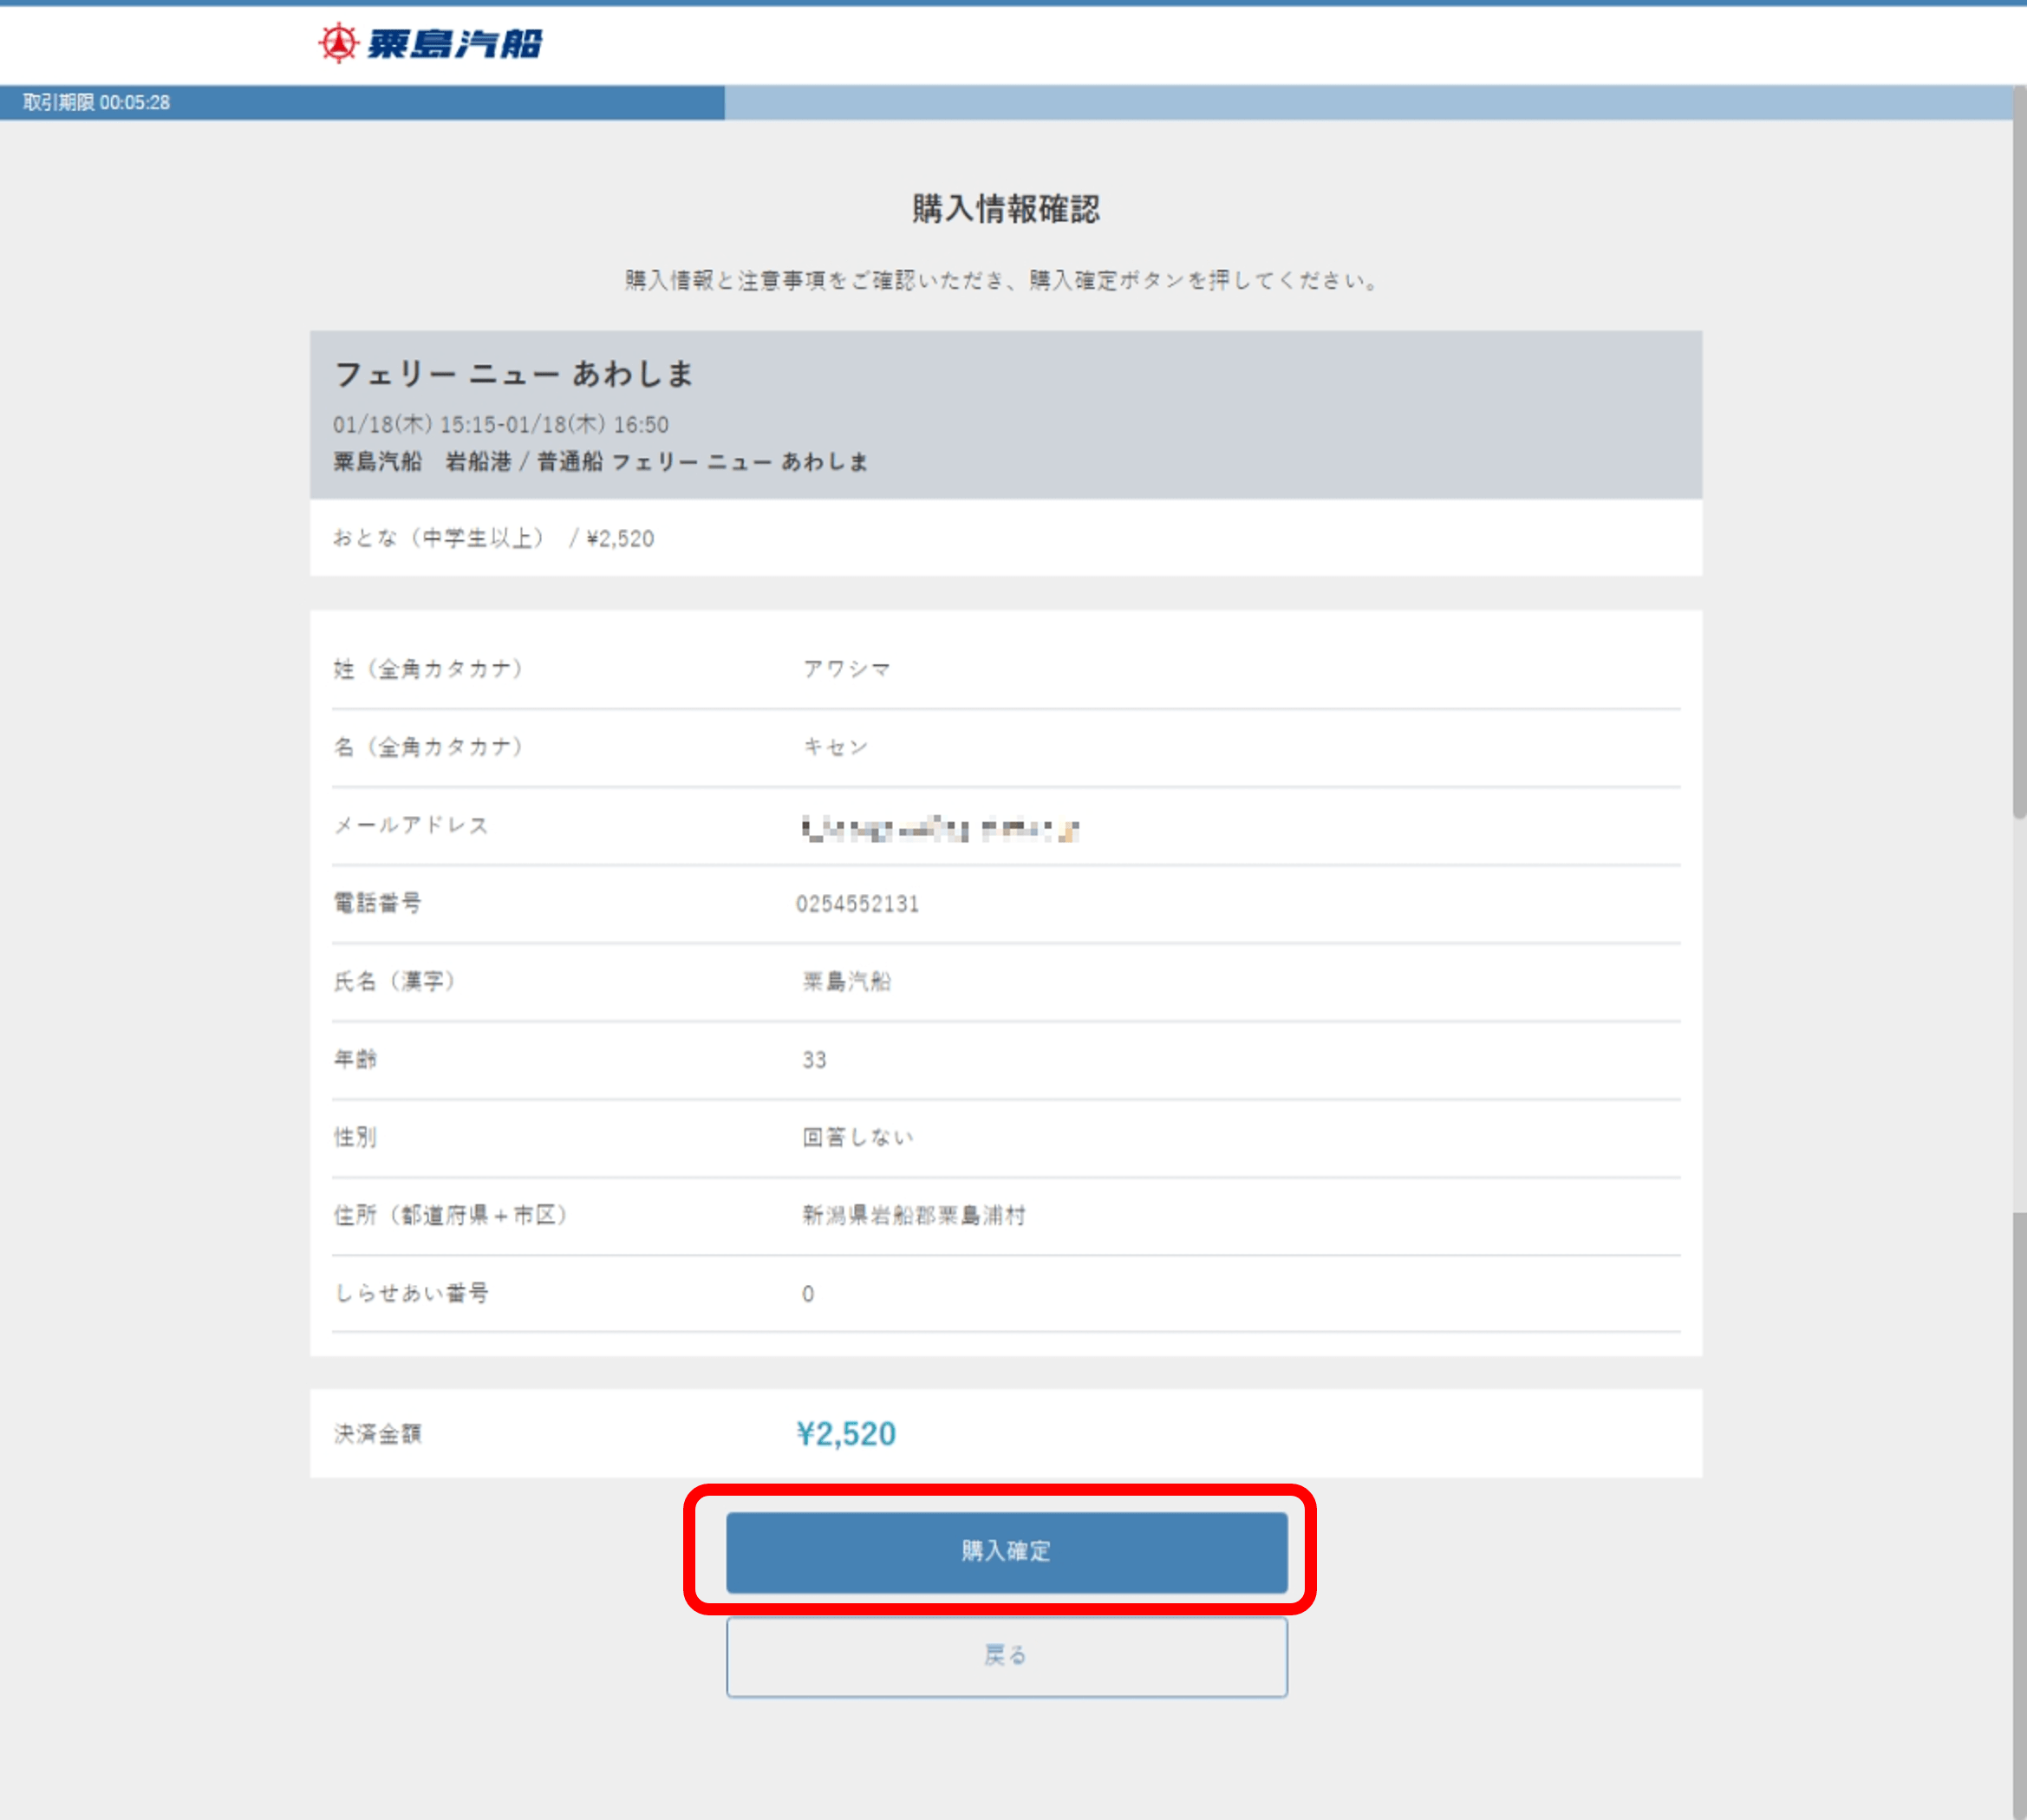Click the 岩船港 / 普通船 route line
2027x1820 pixels.
(600, 461)
